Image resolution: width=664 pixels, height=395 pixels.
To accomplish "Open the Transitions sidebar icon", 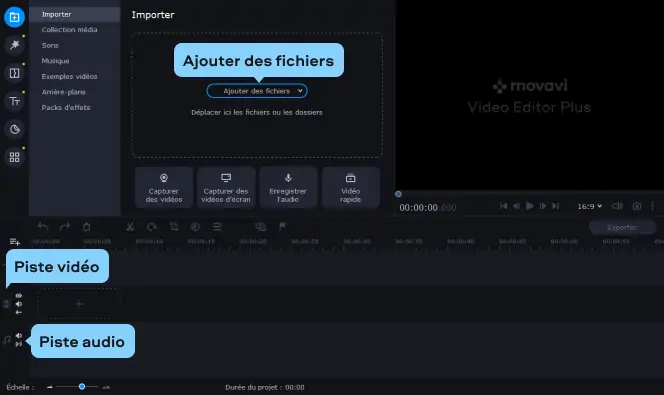I will tap(14, 73).
